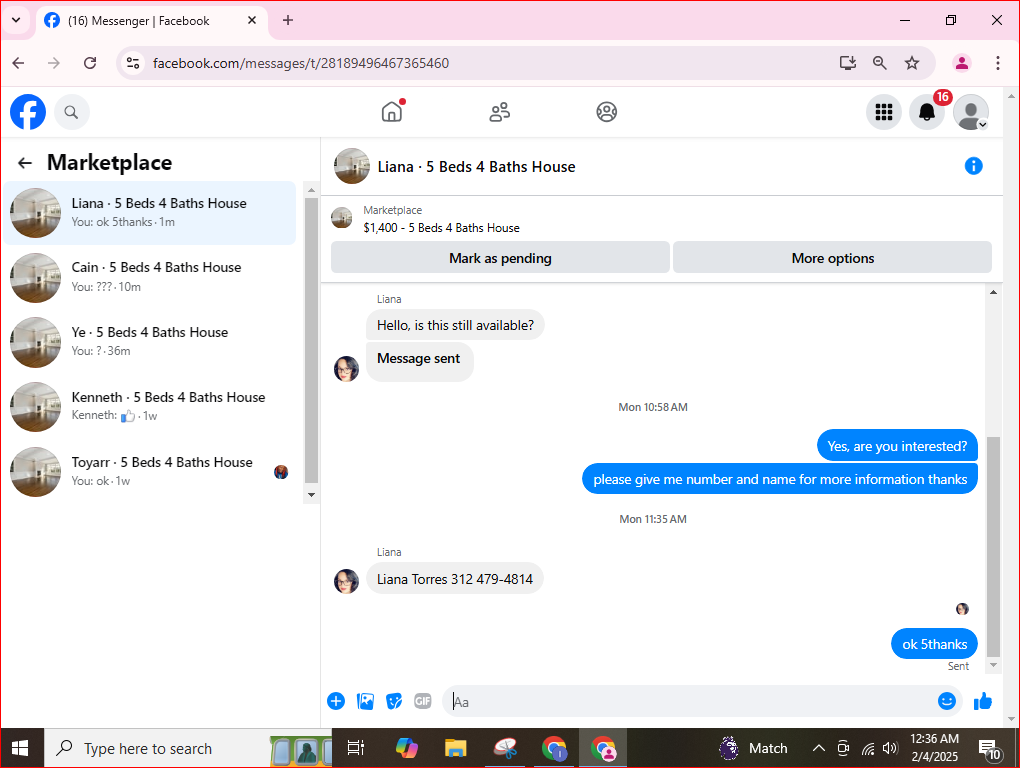Open File Explorer from taskbar
The image size is (1020, 768).
coord(455,748)
